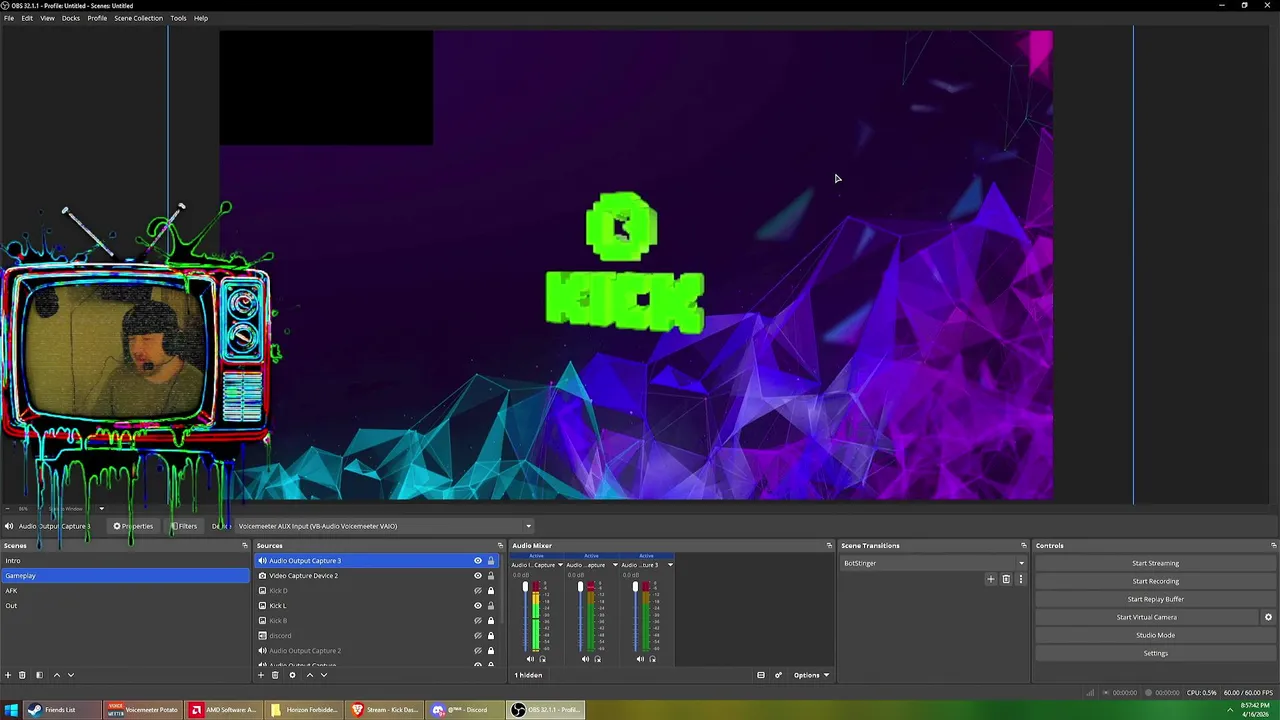The image size is (1280, 720).
Task: Click the Start Recording button
Action: [x=1155, y=581]
